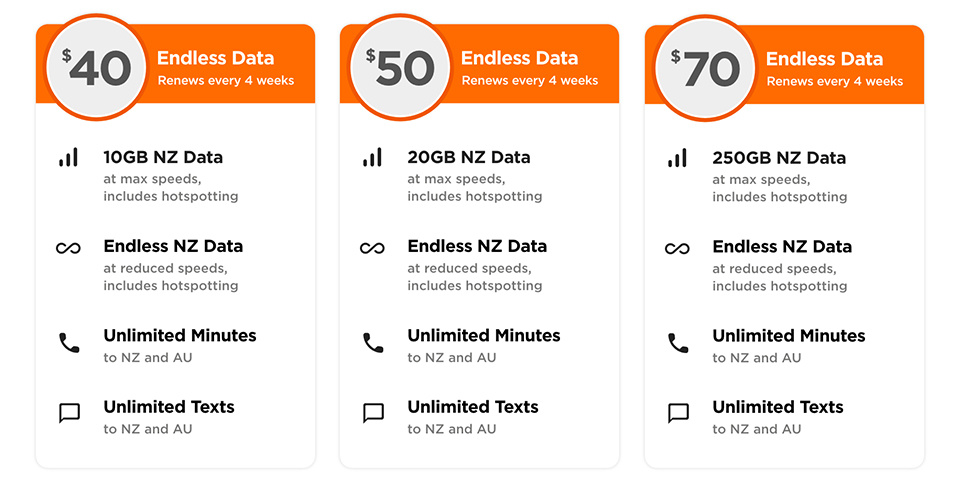The height and width of the screenshot is (480, 960).
Task: Click the phone icon on $40 plan
Action: tap(69, 343)
